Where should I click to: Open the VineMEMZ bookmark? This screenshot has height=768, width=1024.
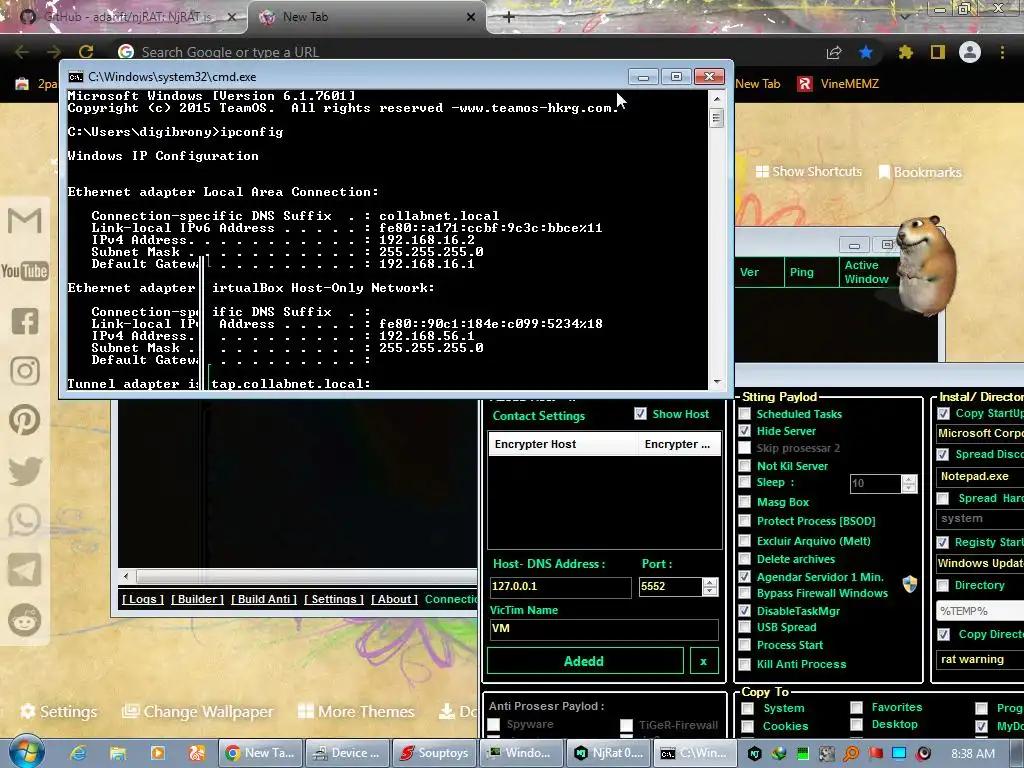pyautogui.click(x=839, y=84)
